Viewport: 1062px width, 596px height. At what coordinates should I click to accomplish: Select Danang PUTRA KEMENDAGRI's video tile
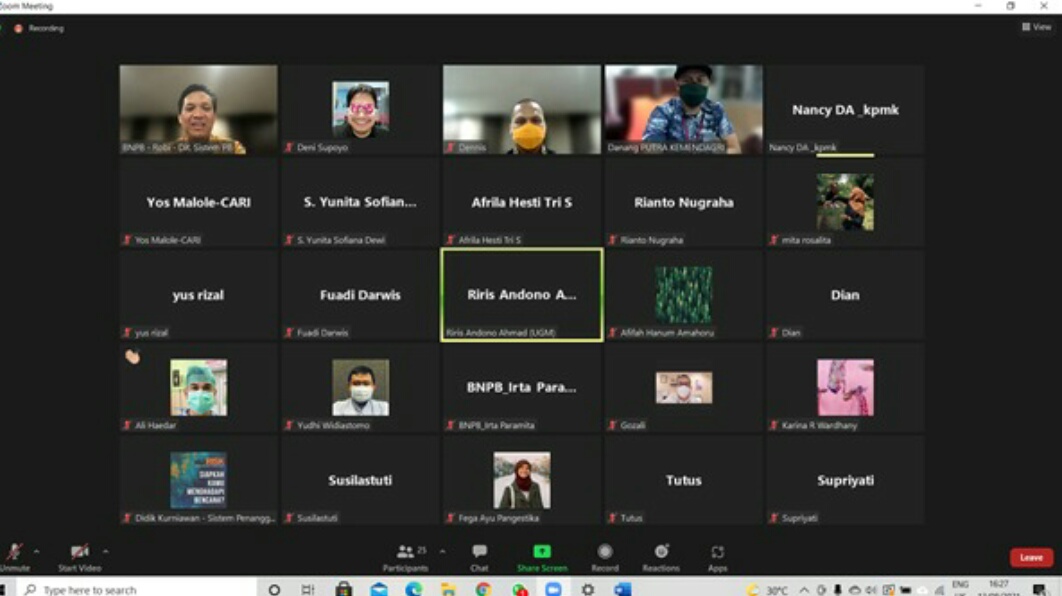click(x=683, y=110)
